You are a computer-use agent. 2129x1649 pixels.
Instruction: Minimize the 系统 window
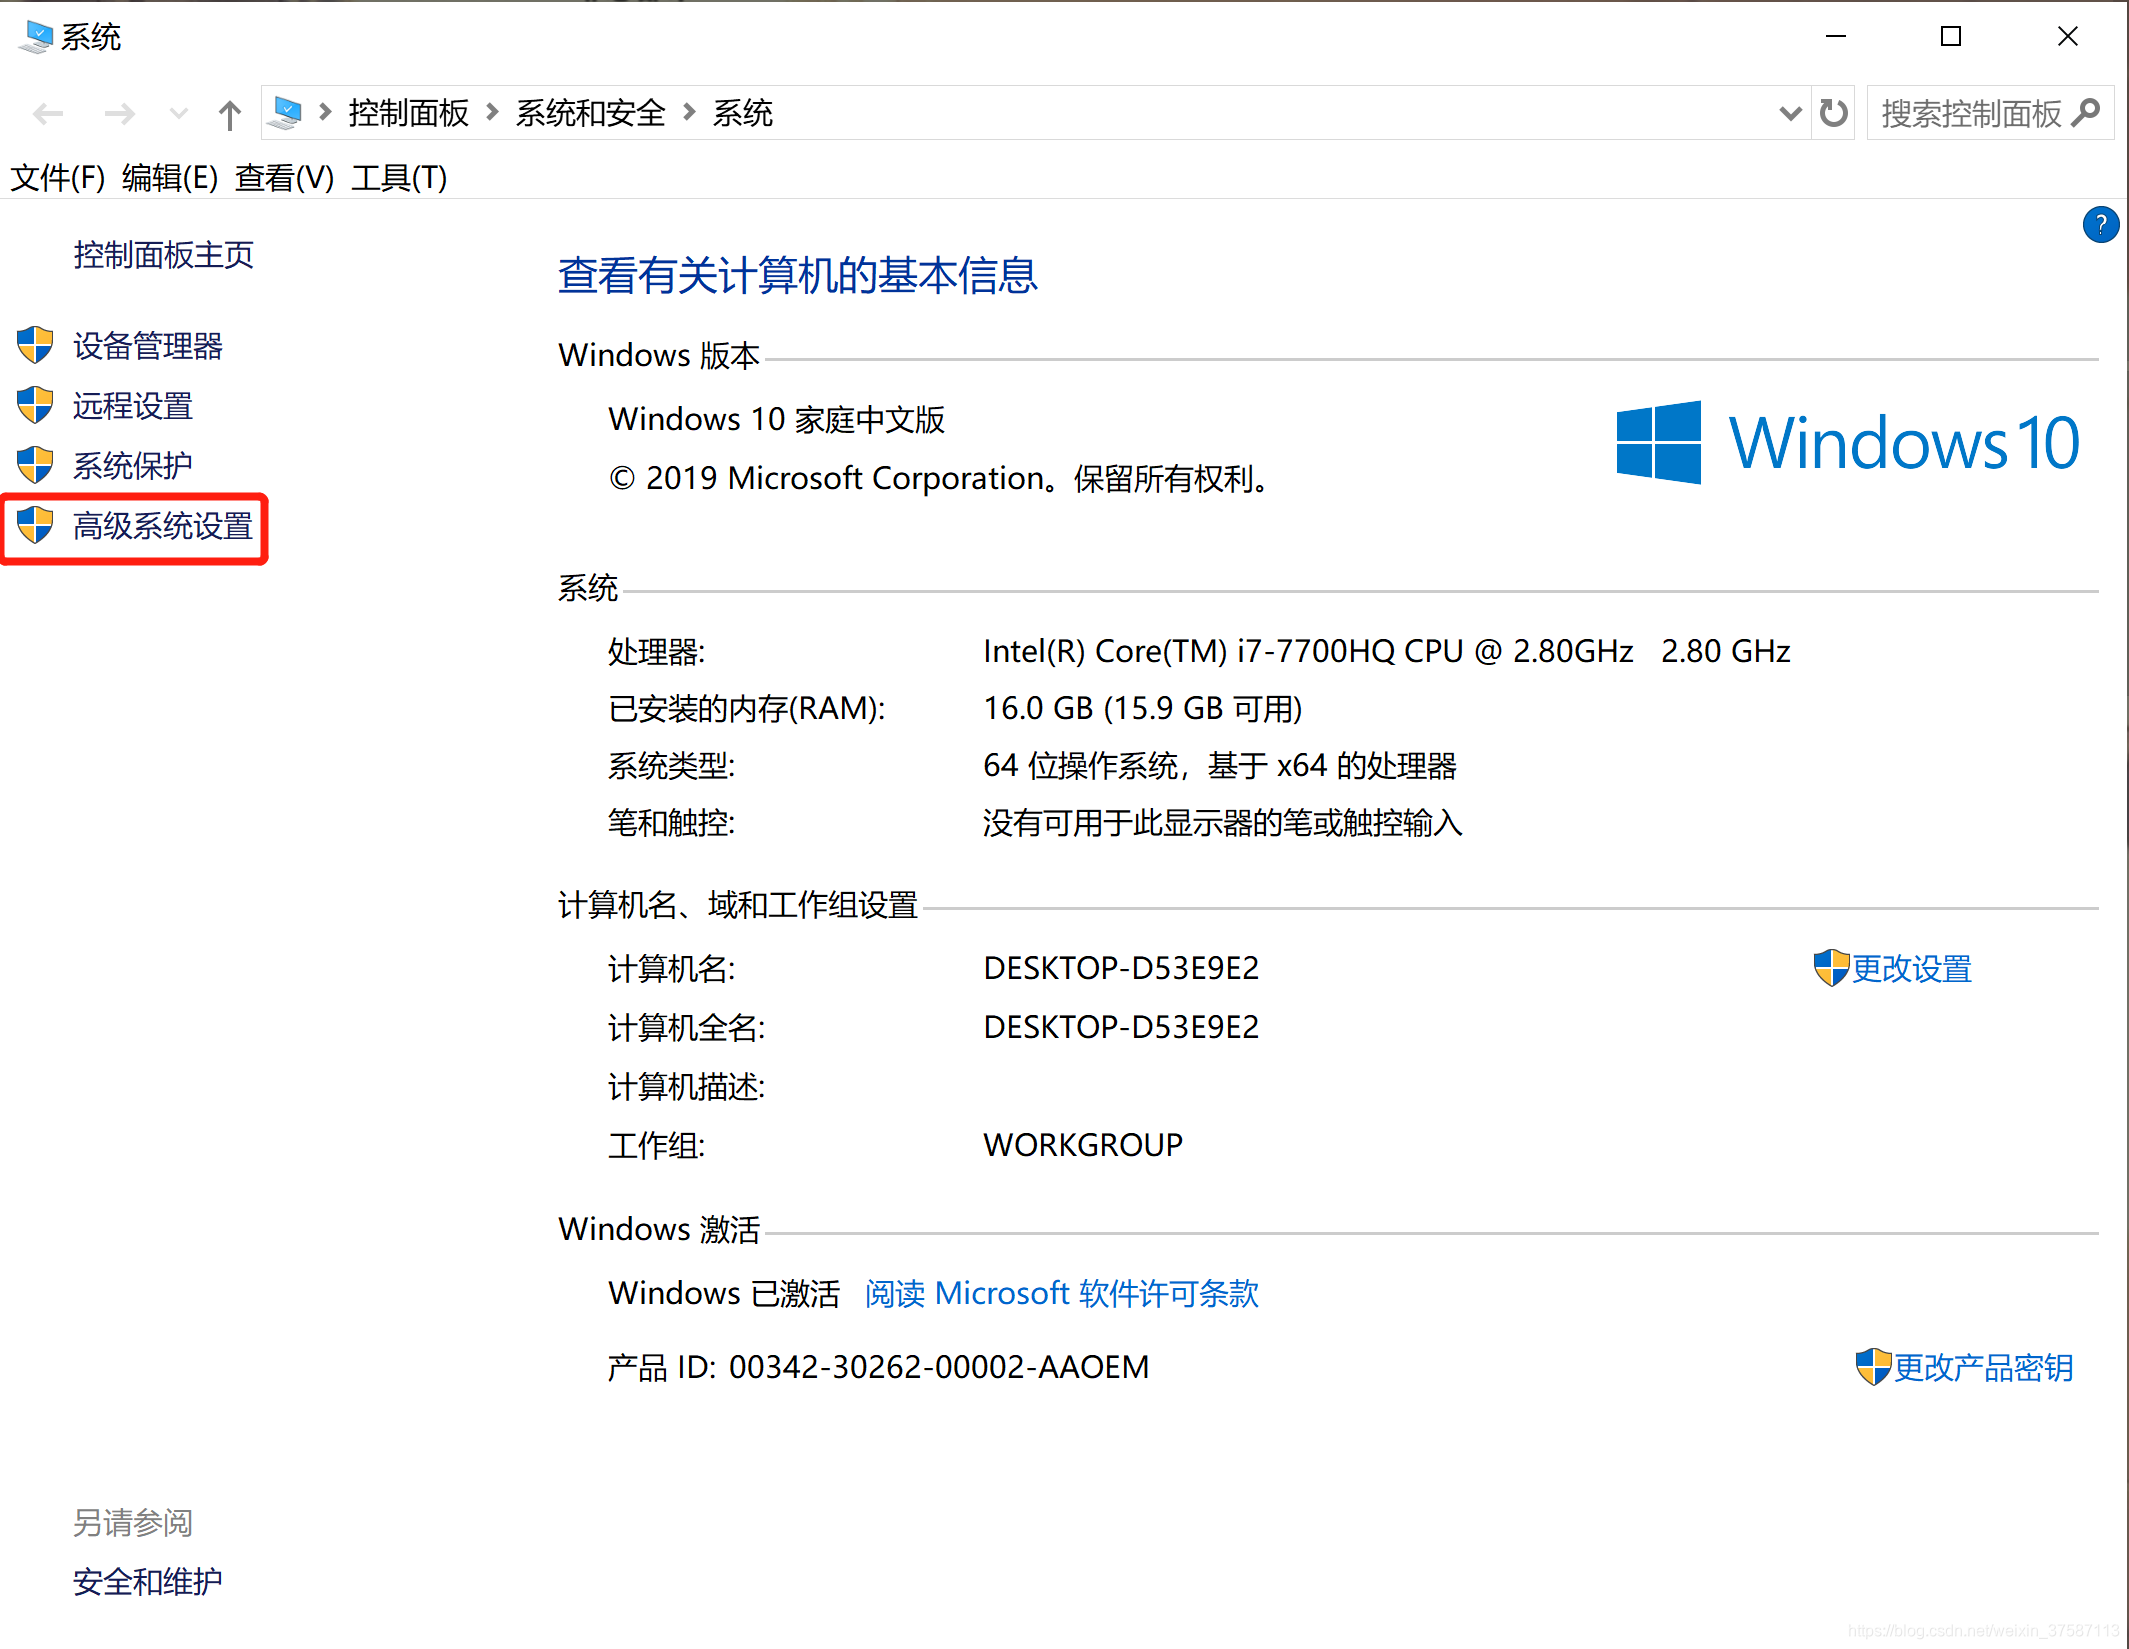(1836, 37)
